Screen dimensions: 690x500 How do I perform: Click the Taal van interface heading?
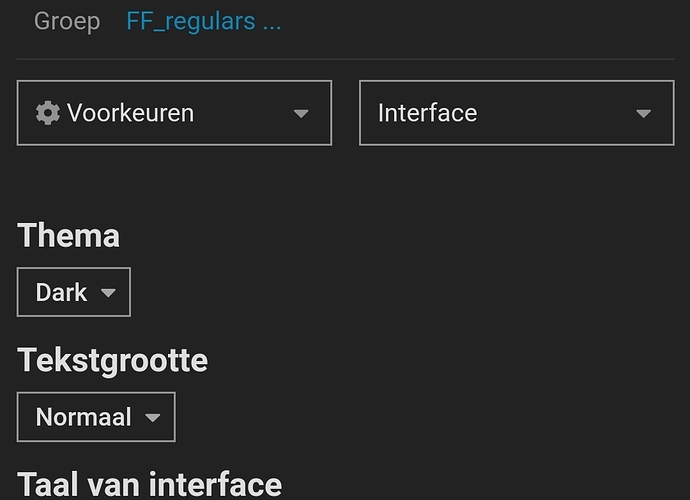click(150, 484)
